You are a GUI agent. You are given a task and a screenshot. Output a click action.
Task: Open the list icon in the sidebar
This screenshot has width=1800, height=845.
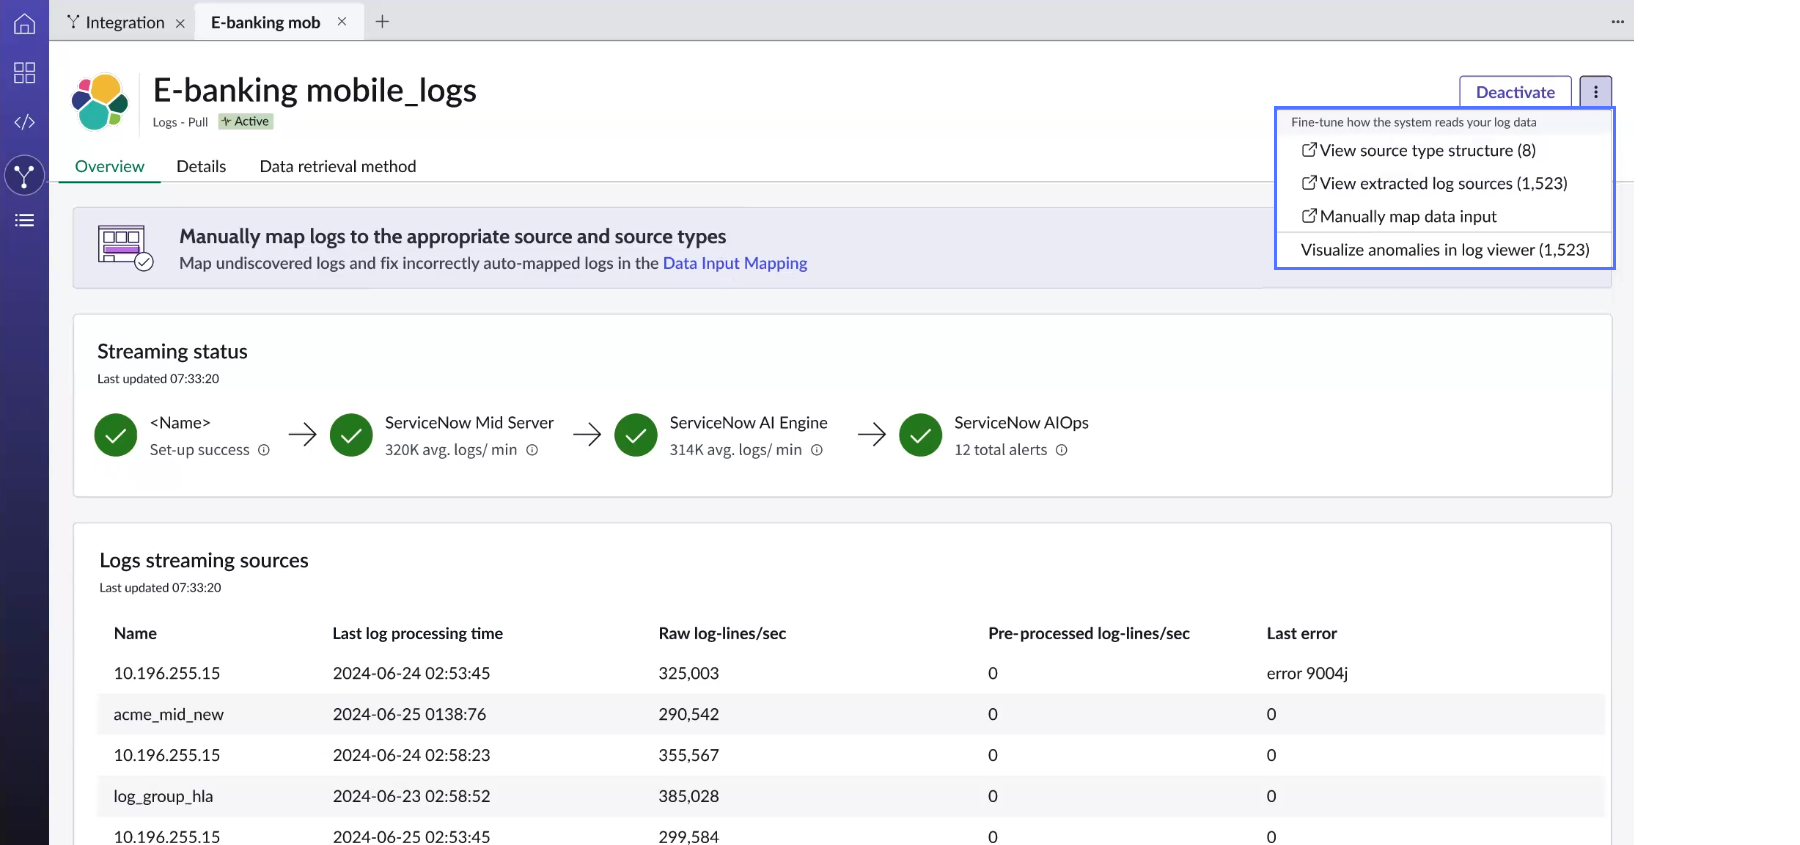point(24,220)
